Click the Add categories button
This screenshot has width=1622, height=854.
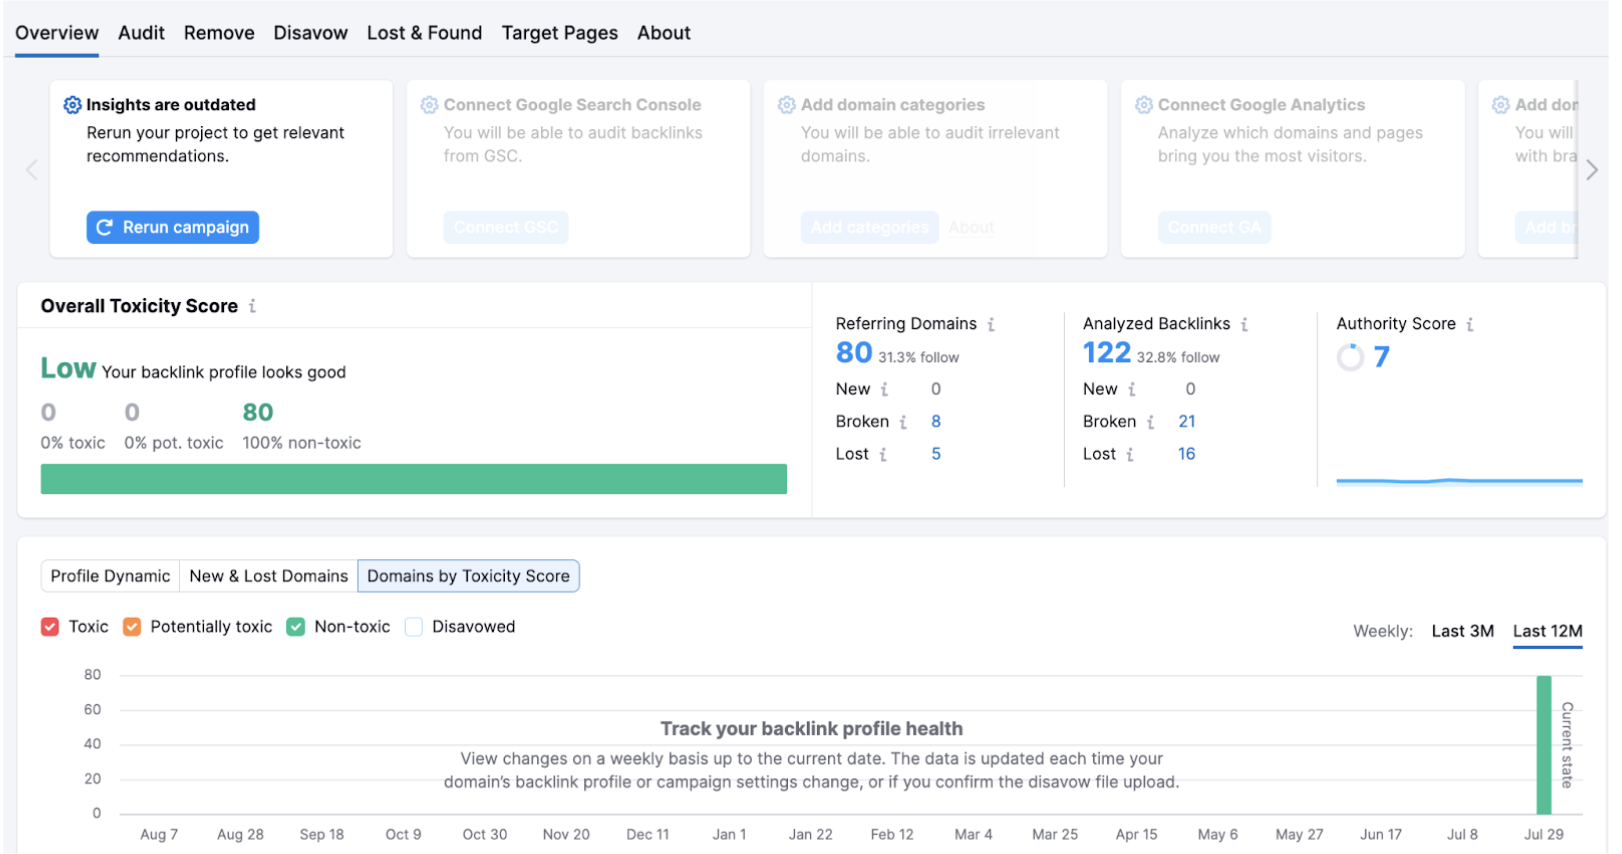pyautogui.click(x=870, y=228)
